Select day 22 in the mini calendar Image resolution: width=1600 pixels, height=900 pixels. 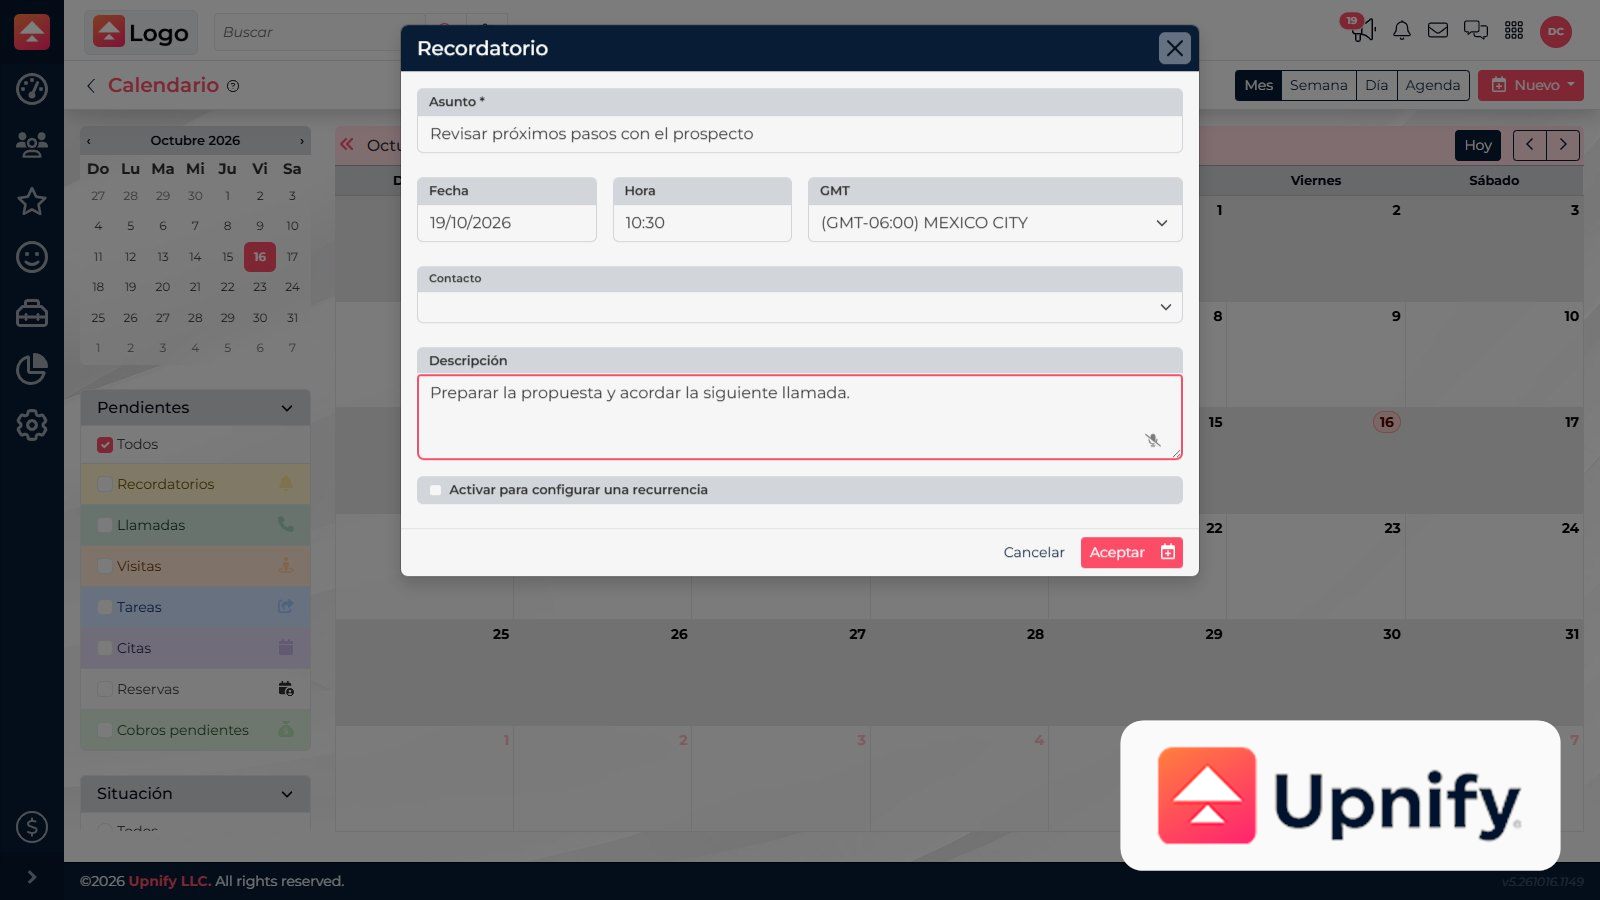click(227, 287)
